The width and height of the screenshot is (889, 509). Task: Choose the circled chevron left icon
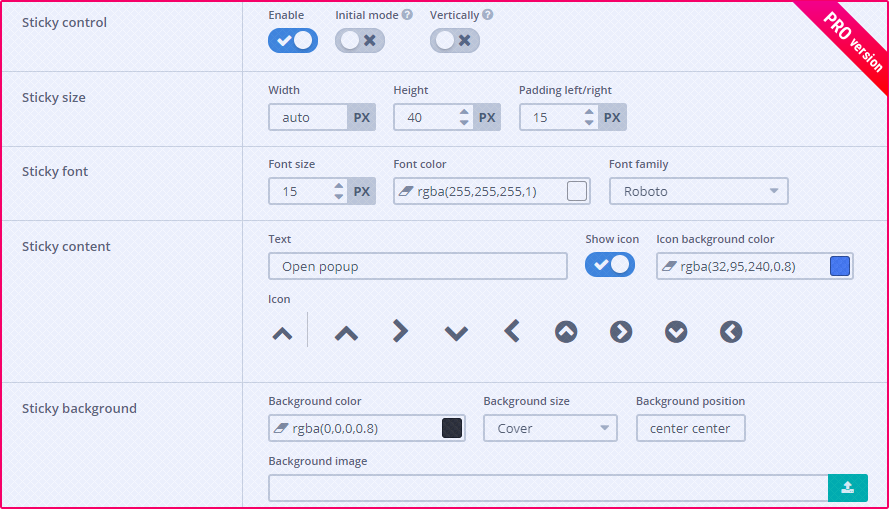tap(731, 332)
